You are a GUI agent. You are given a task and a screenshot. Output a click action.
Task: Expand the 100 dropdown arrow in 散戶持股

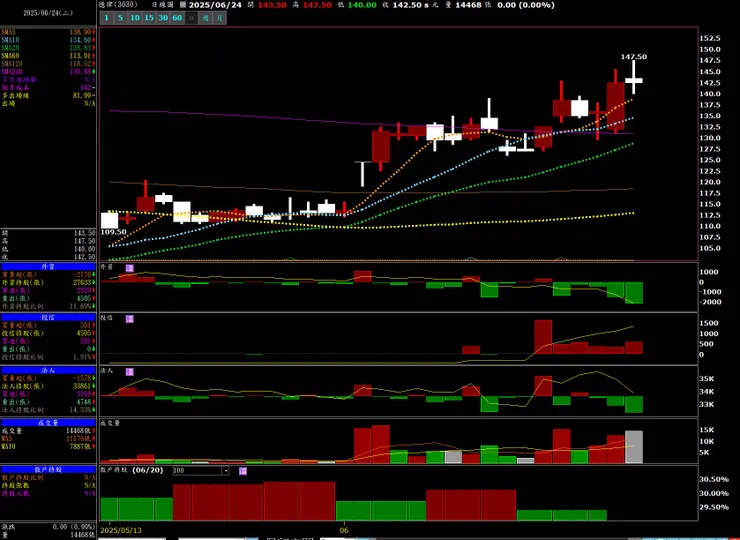[226, 471]
